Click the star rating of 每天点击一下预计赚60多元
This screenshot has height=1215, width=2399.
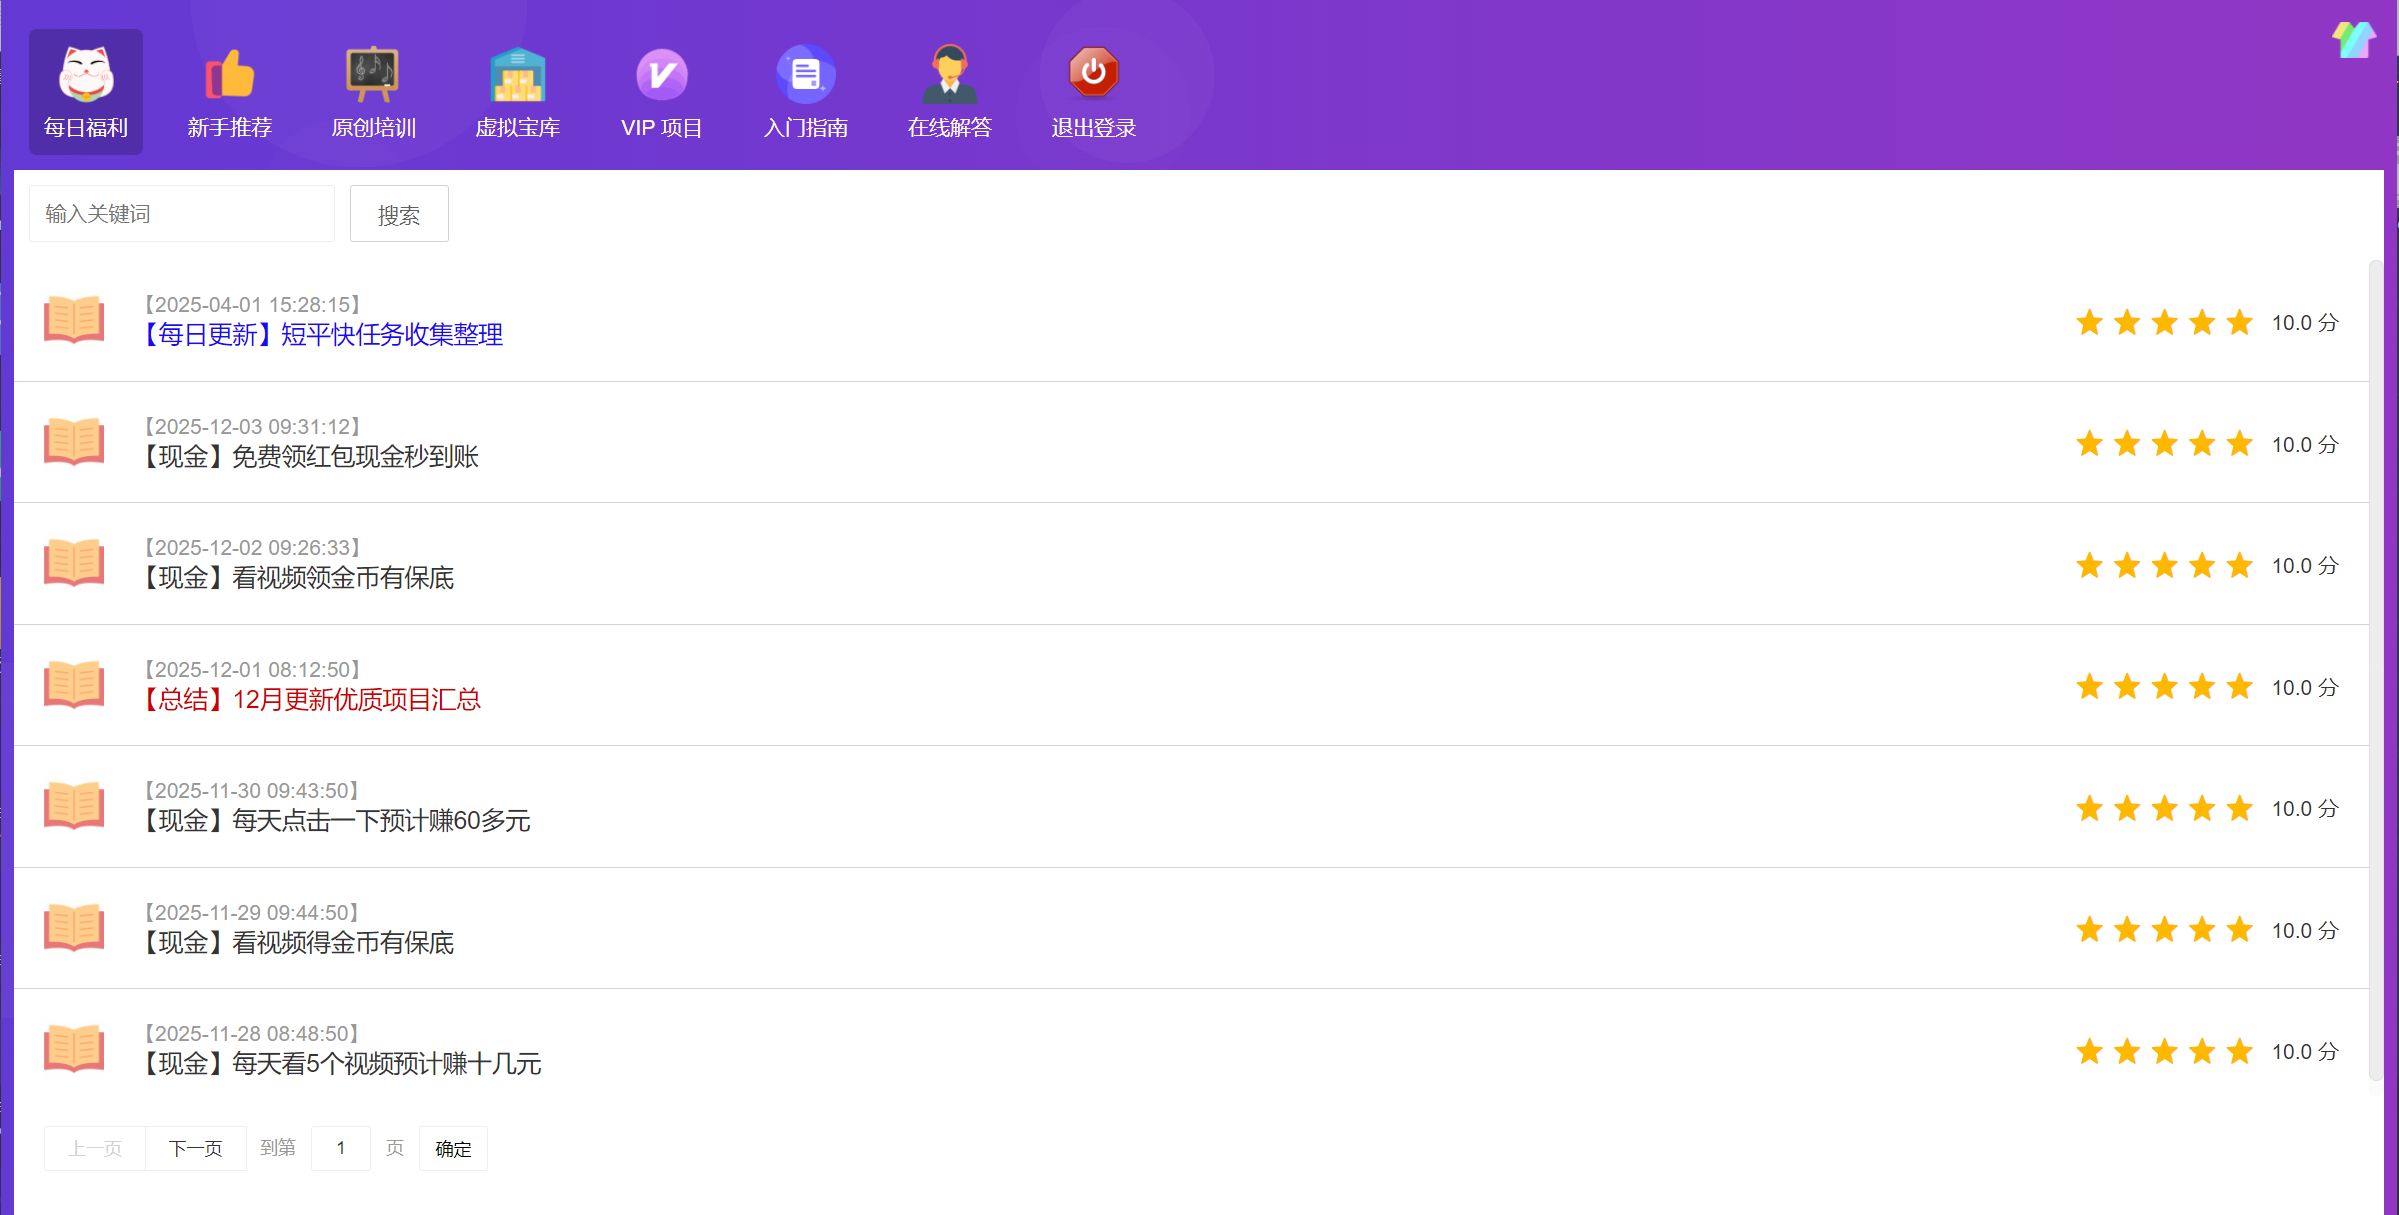2163,808
